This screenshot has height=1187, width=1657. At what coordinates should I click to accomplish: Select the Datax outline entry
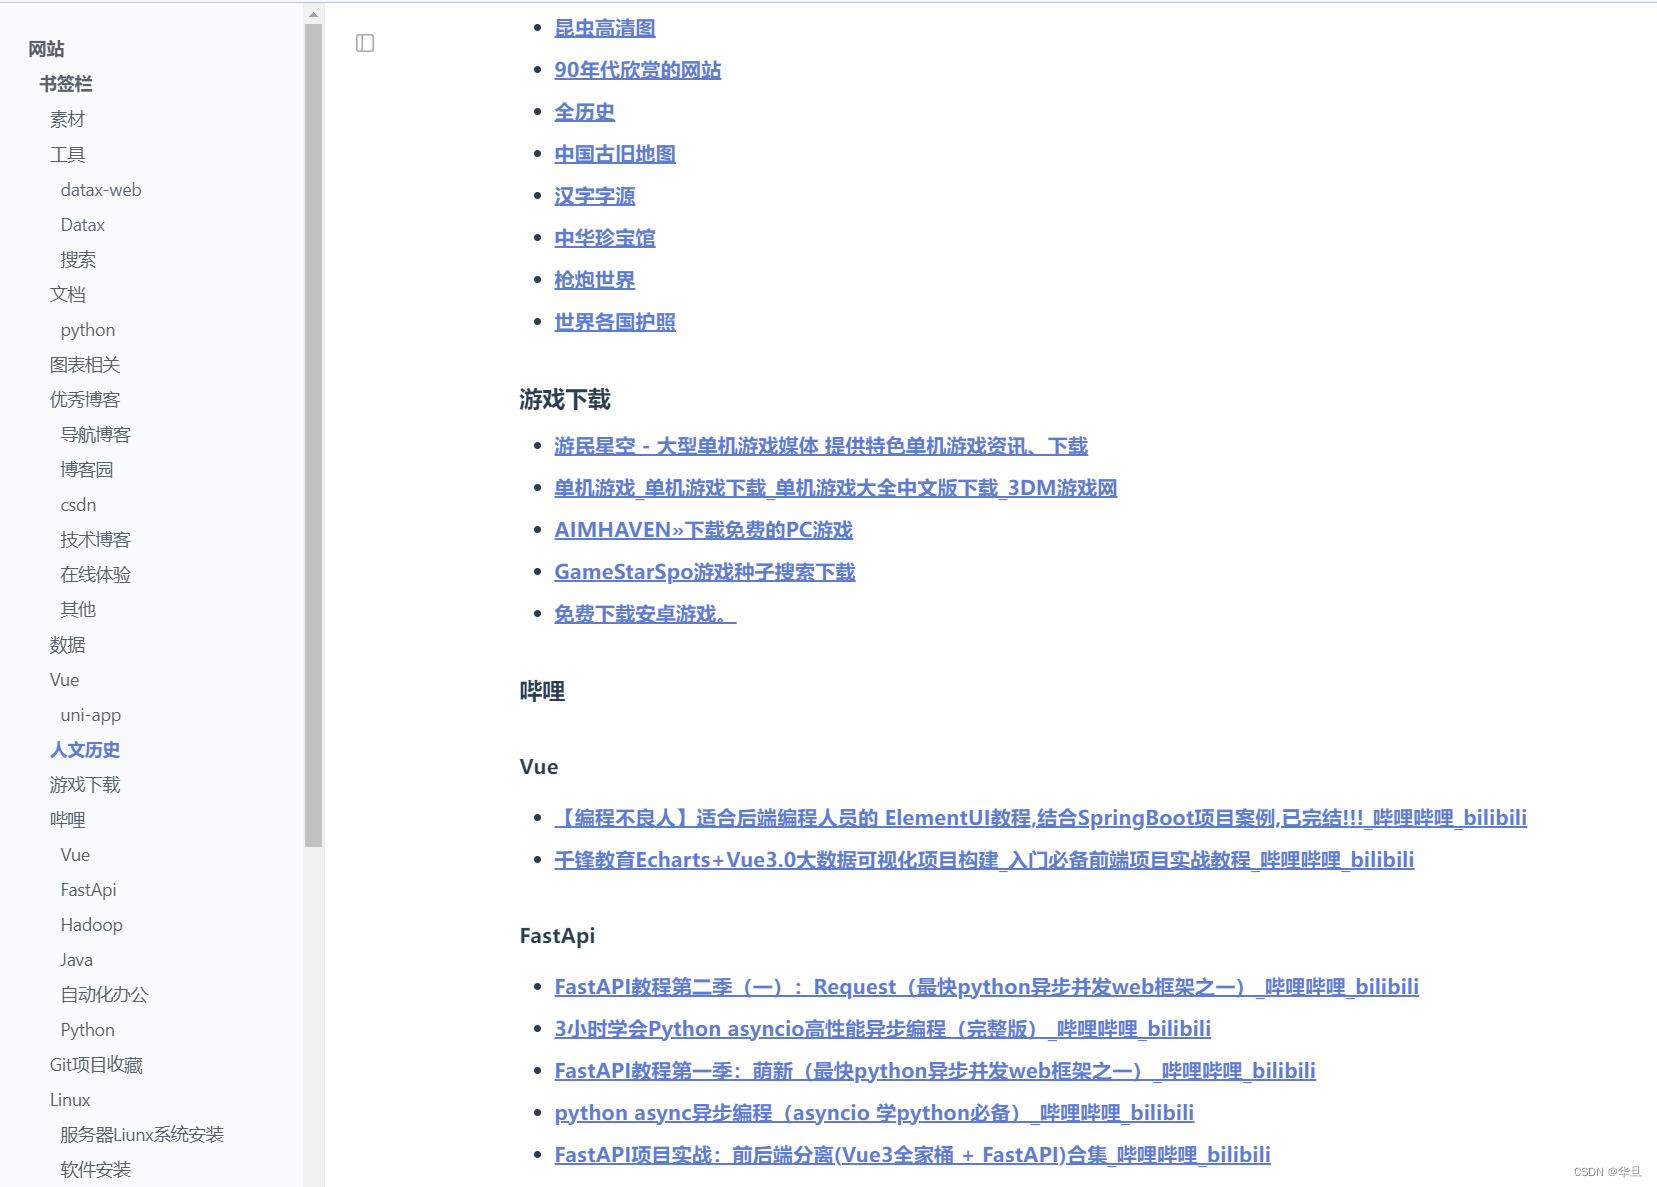83,224
